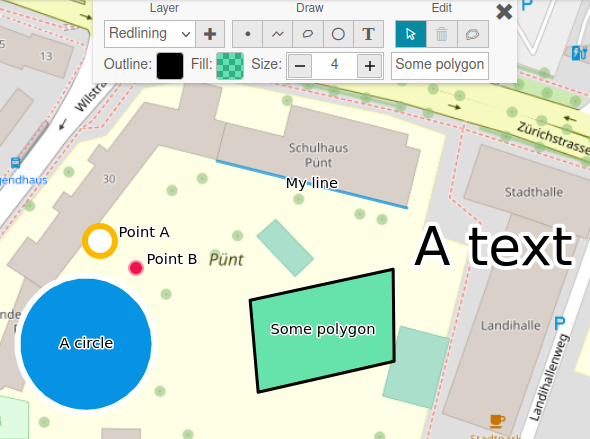
Task: Click the 'Landihallenweg' street label
Action: pyautogui.click(x=550, y=377)
